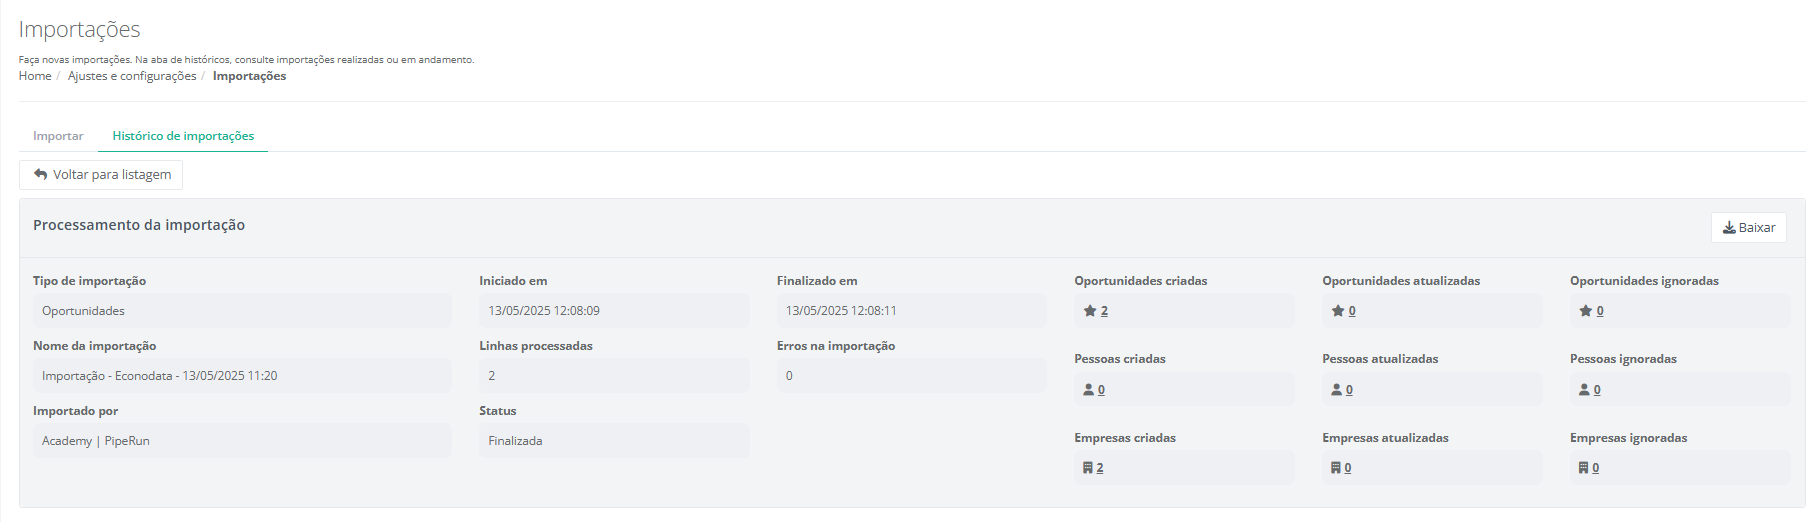1818x522 pixels.
Task: Switch to the Importar tab
Action: tap(58, 136)
